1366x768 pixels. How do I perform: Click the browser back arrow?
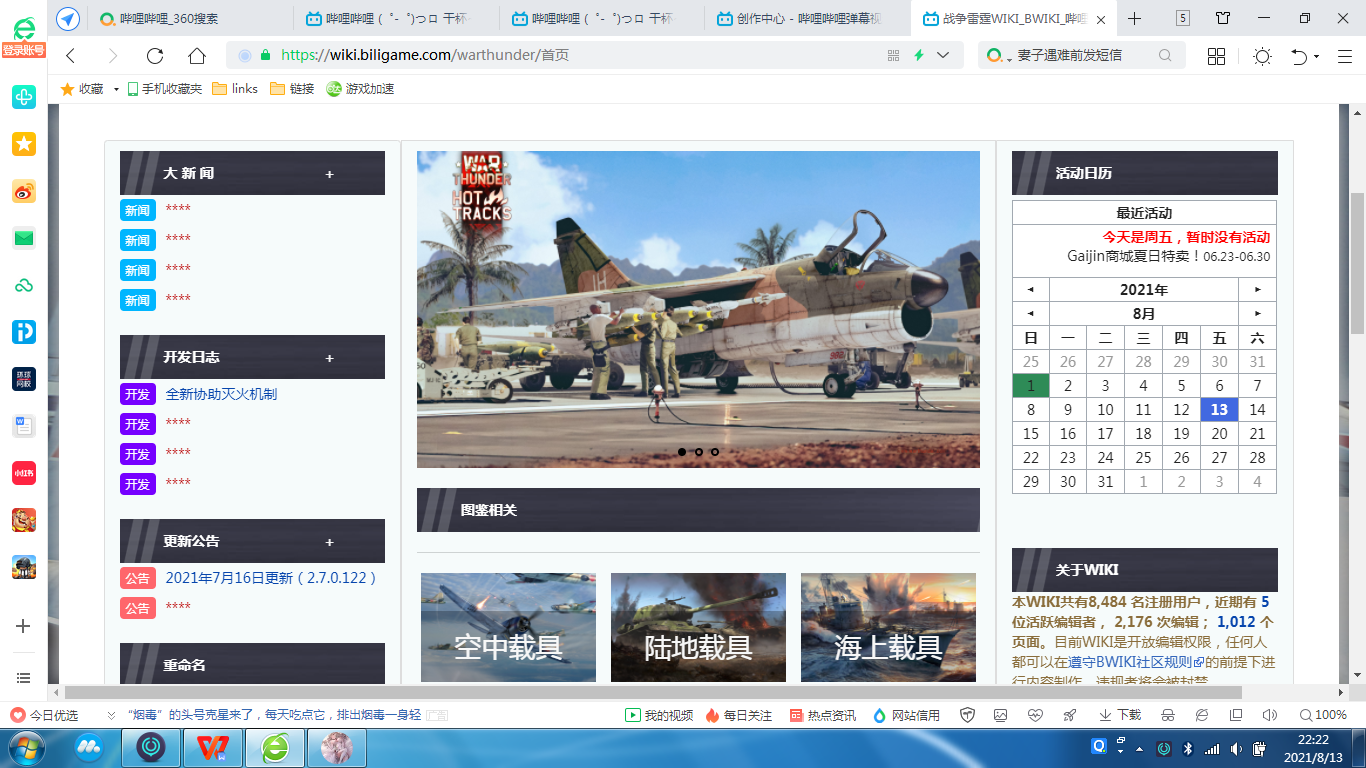tap(70, 56)
